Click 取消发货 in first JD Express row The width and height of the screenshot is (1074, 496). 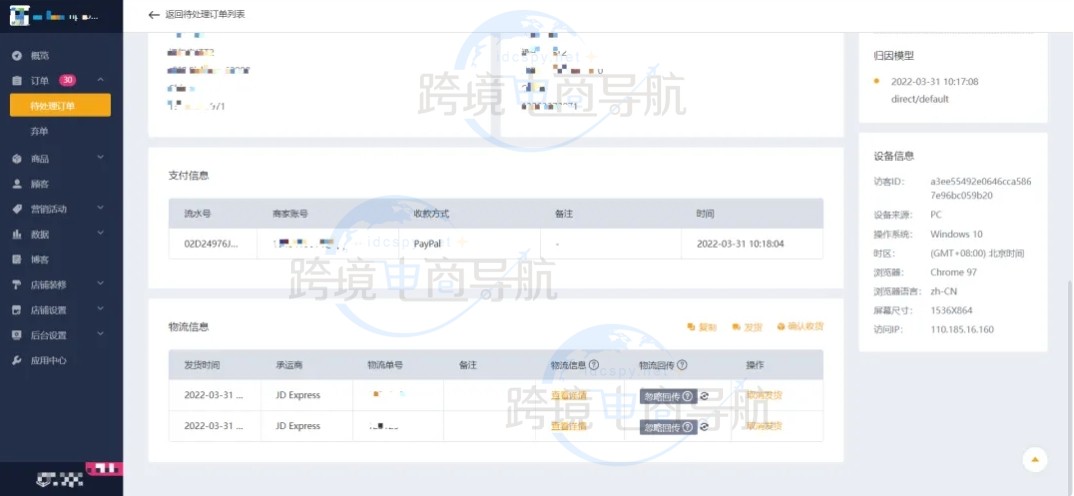click(764, 395)
